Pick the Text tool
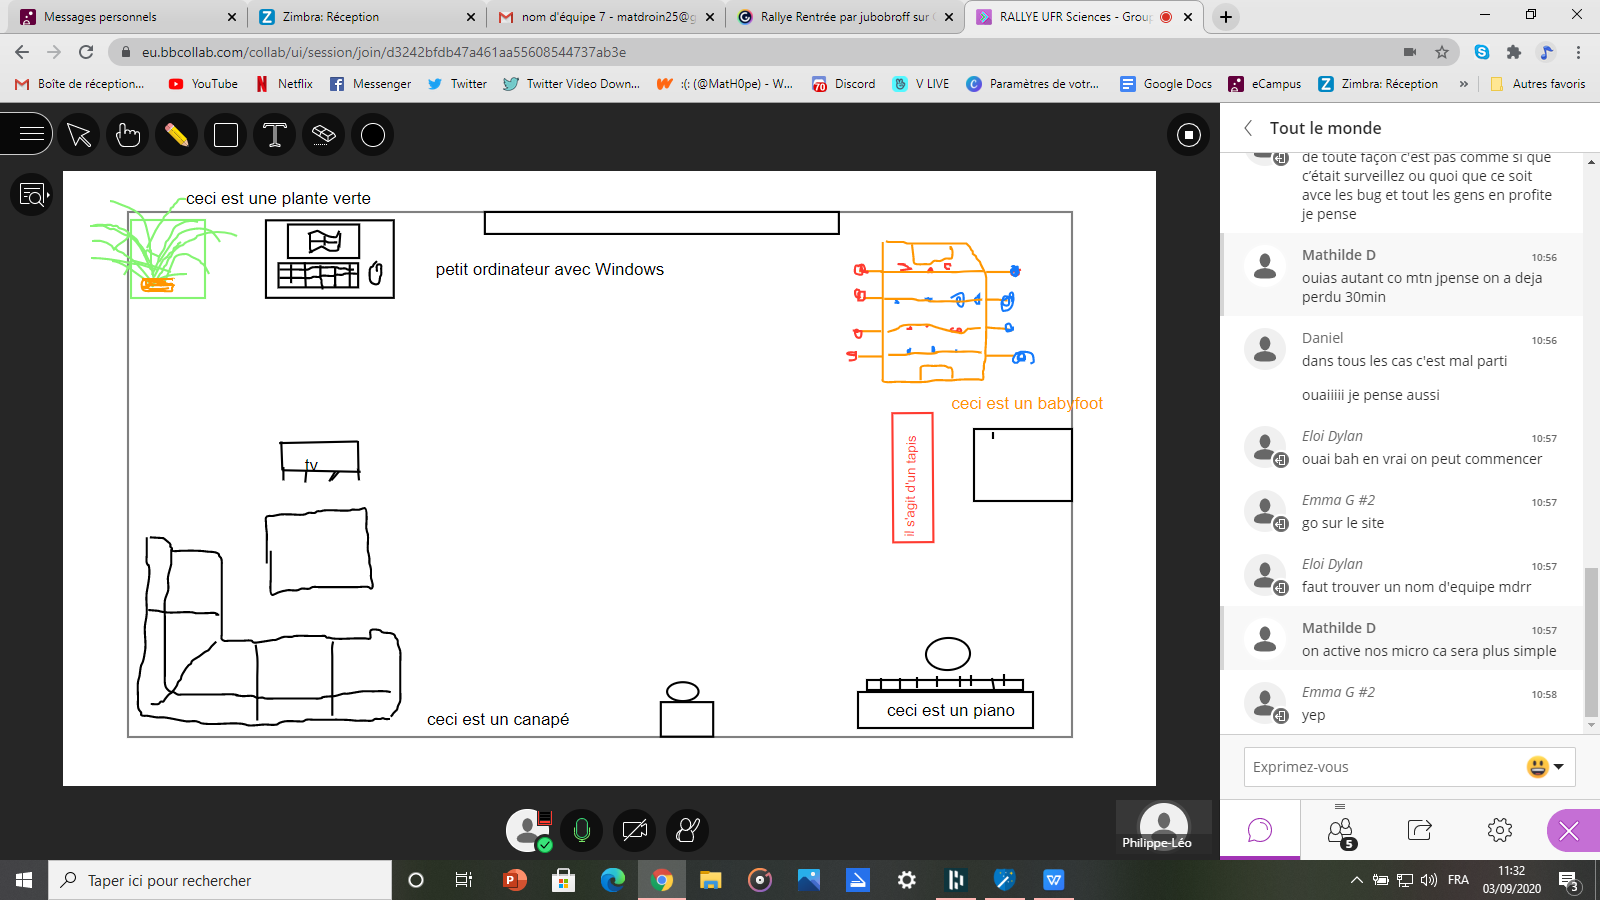The image size is (1600, 900). (275, 135)
